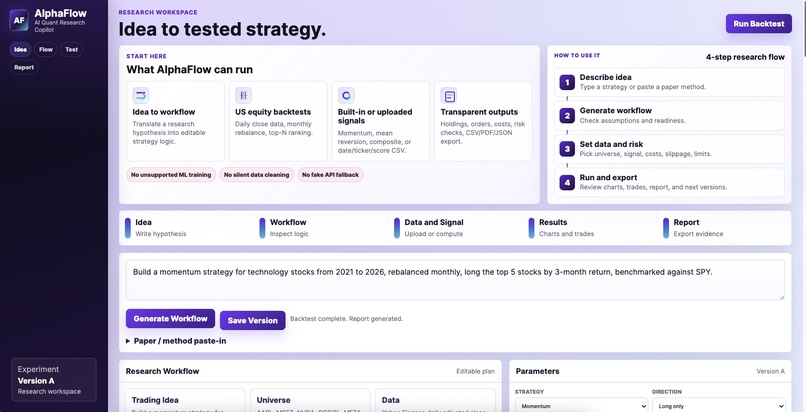Open the Describe idea step card
Screen dimensions: 806x412
(669, 82)
